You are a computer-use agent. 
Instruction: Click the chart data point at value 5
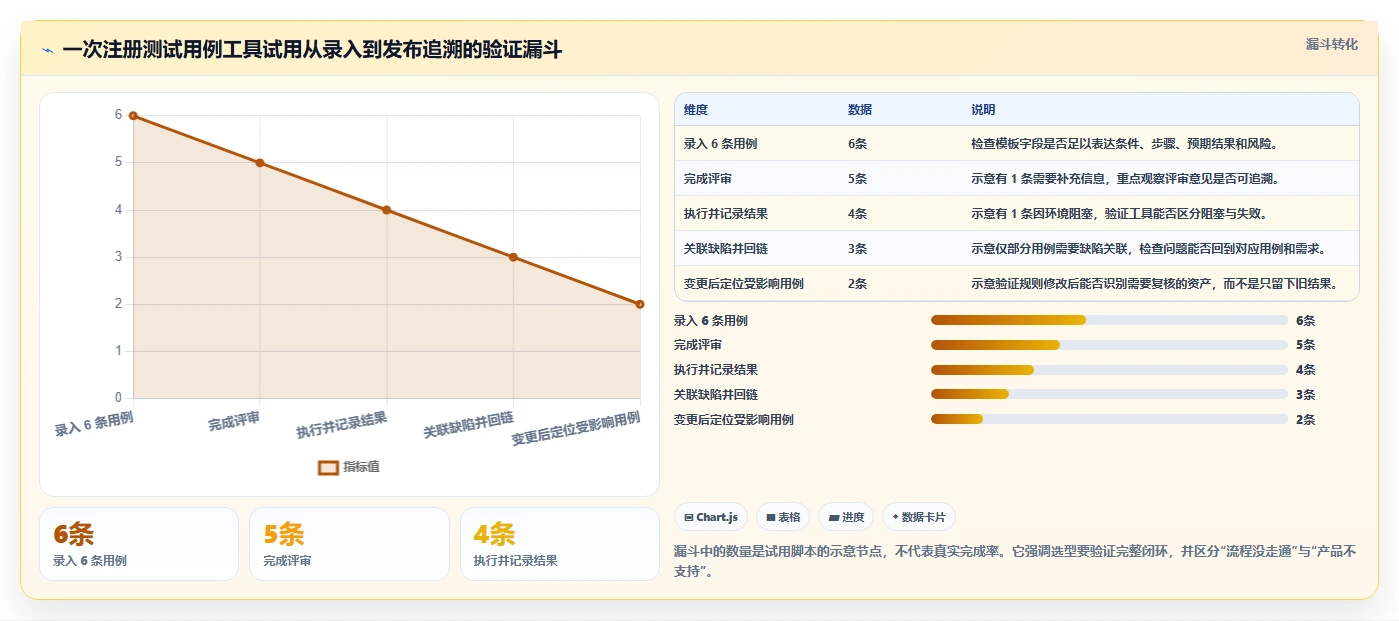click(x=260, y=163)
